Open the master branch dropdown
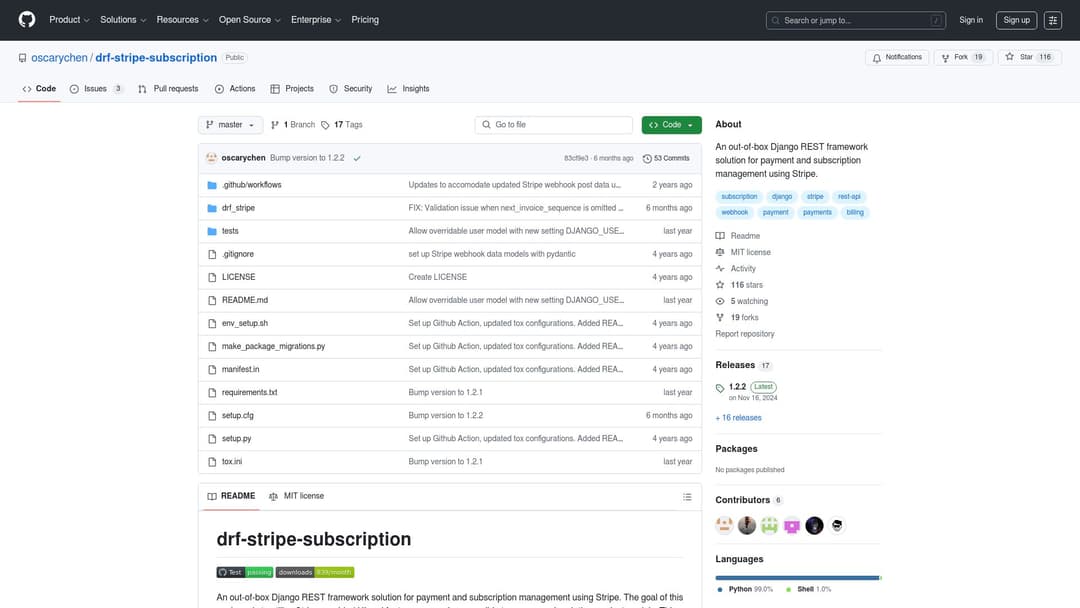 tap(230, 125)
